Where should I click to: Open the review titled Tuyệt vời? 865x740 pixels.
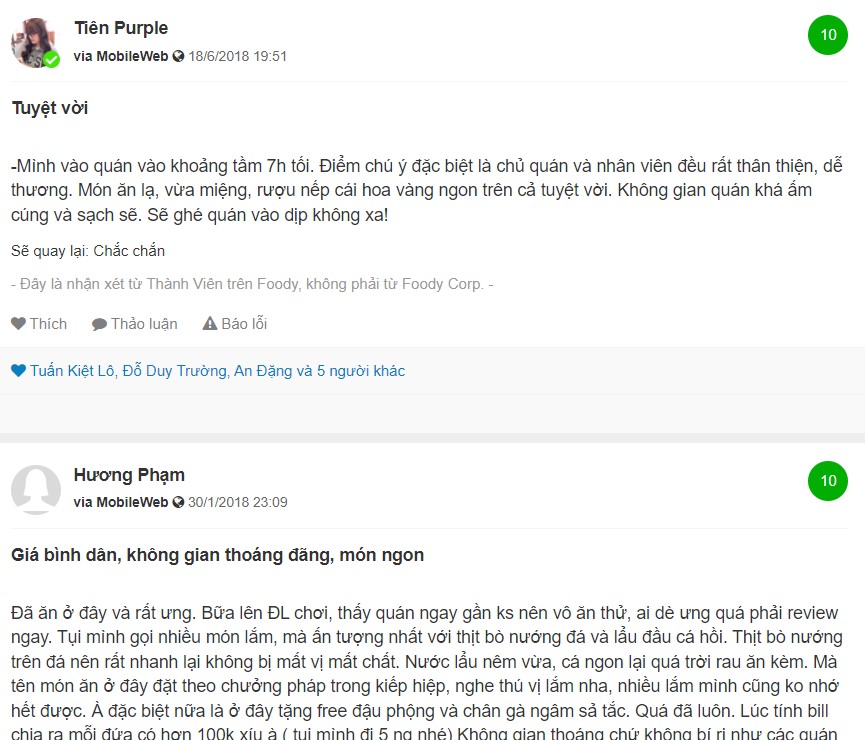[50, 108]
